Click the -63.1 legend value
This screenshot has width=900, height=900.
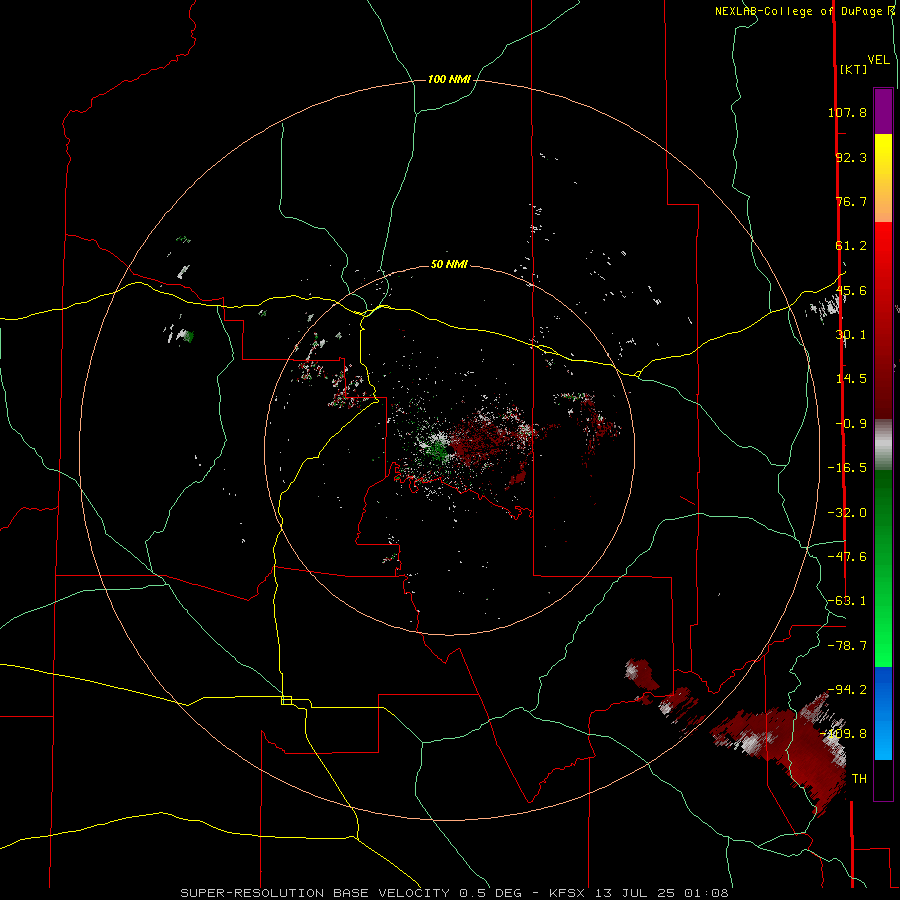[x=847, y=601]
